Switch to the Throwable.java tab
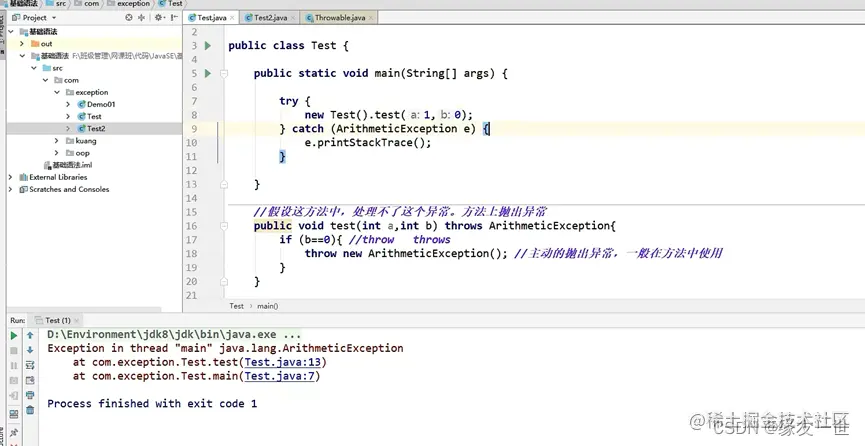The image size is (865, 446). (x=338, y=18)
